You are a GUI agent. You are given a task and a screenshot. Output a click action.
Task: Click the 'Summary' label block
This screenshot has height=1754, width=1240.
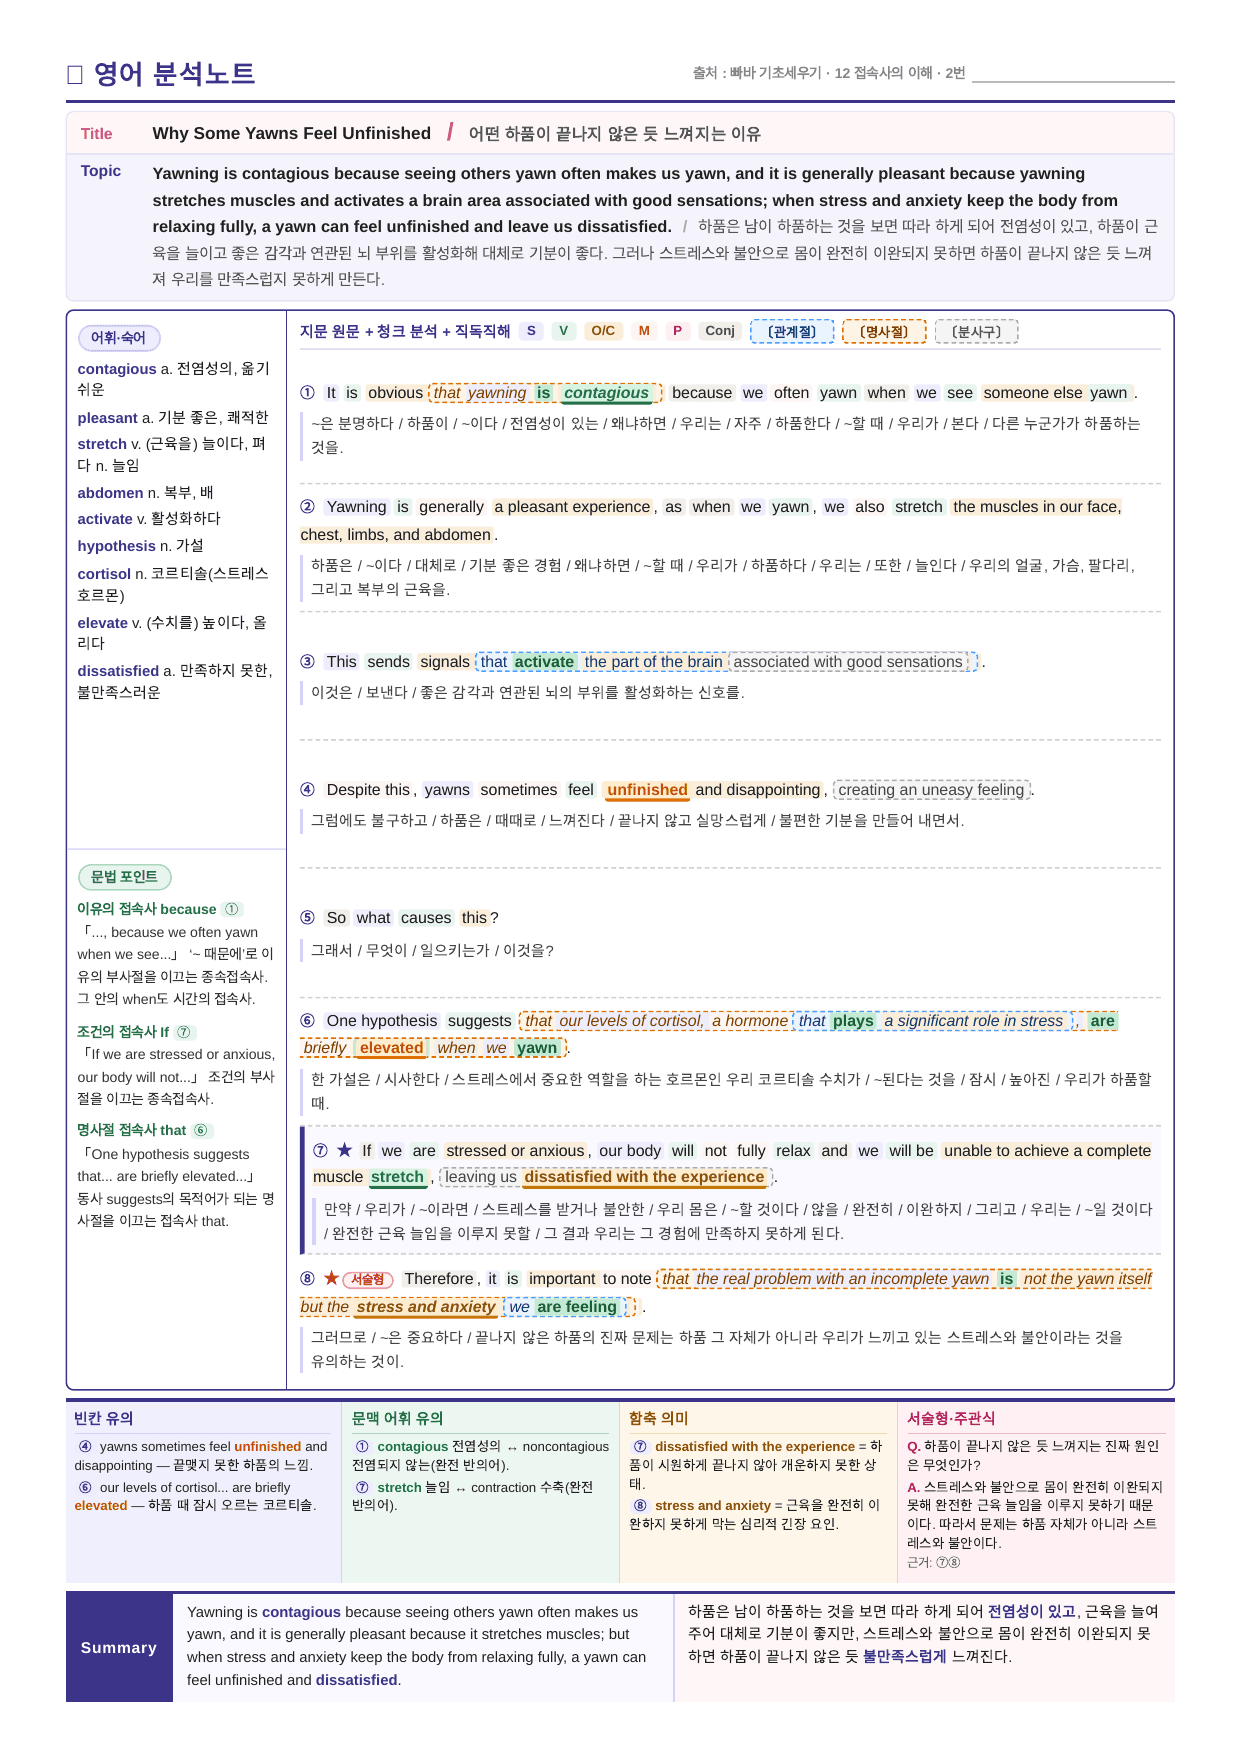pyautogui.click(x=120, y=1648)
